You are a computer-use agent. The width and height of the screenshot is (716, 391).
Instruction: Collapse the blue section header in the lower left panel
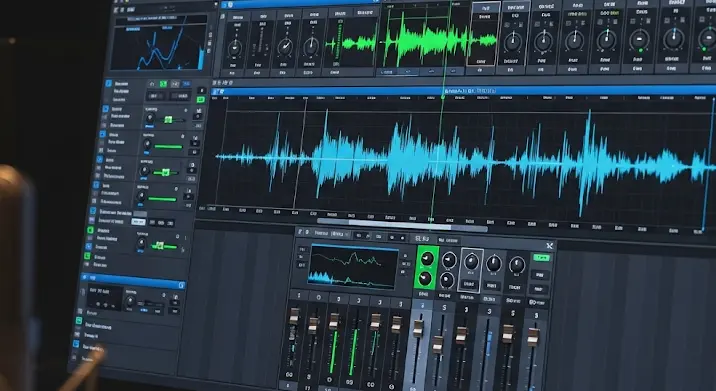click(85, 277)
